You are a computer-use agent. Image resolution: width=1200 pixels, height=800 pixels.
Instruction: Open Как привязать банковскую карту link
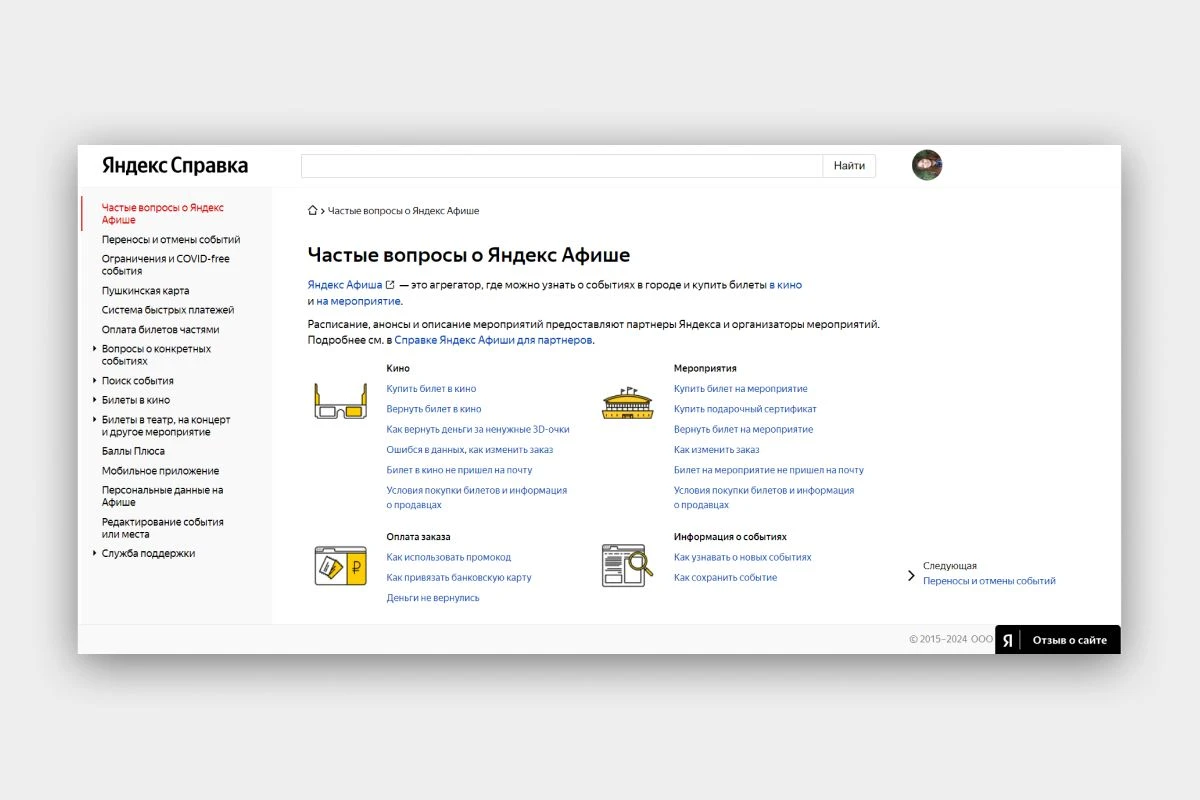[459, 577]
